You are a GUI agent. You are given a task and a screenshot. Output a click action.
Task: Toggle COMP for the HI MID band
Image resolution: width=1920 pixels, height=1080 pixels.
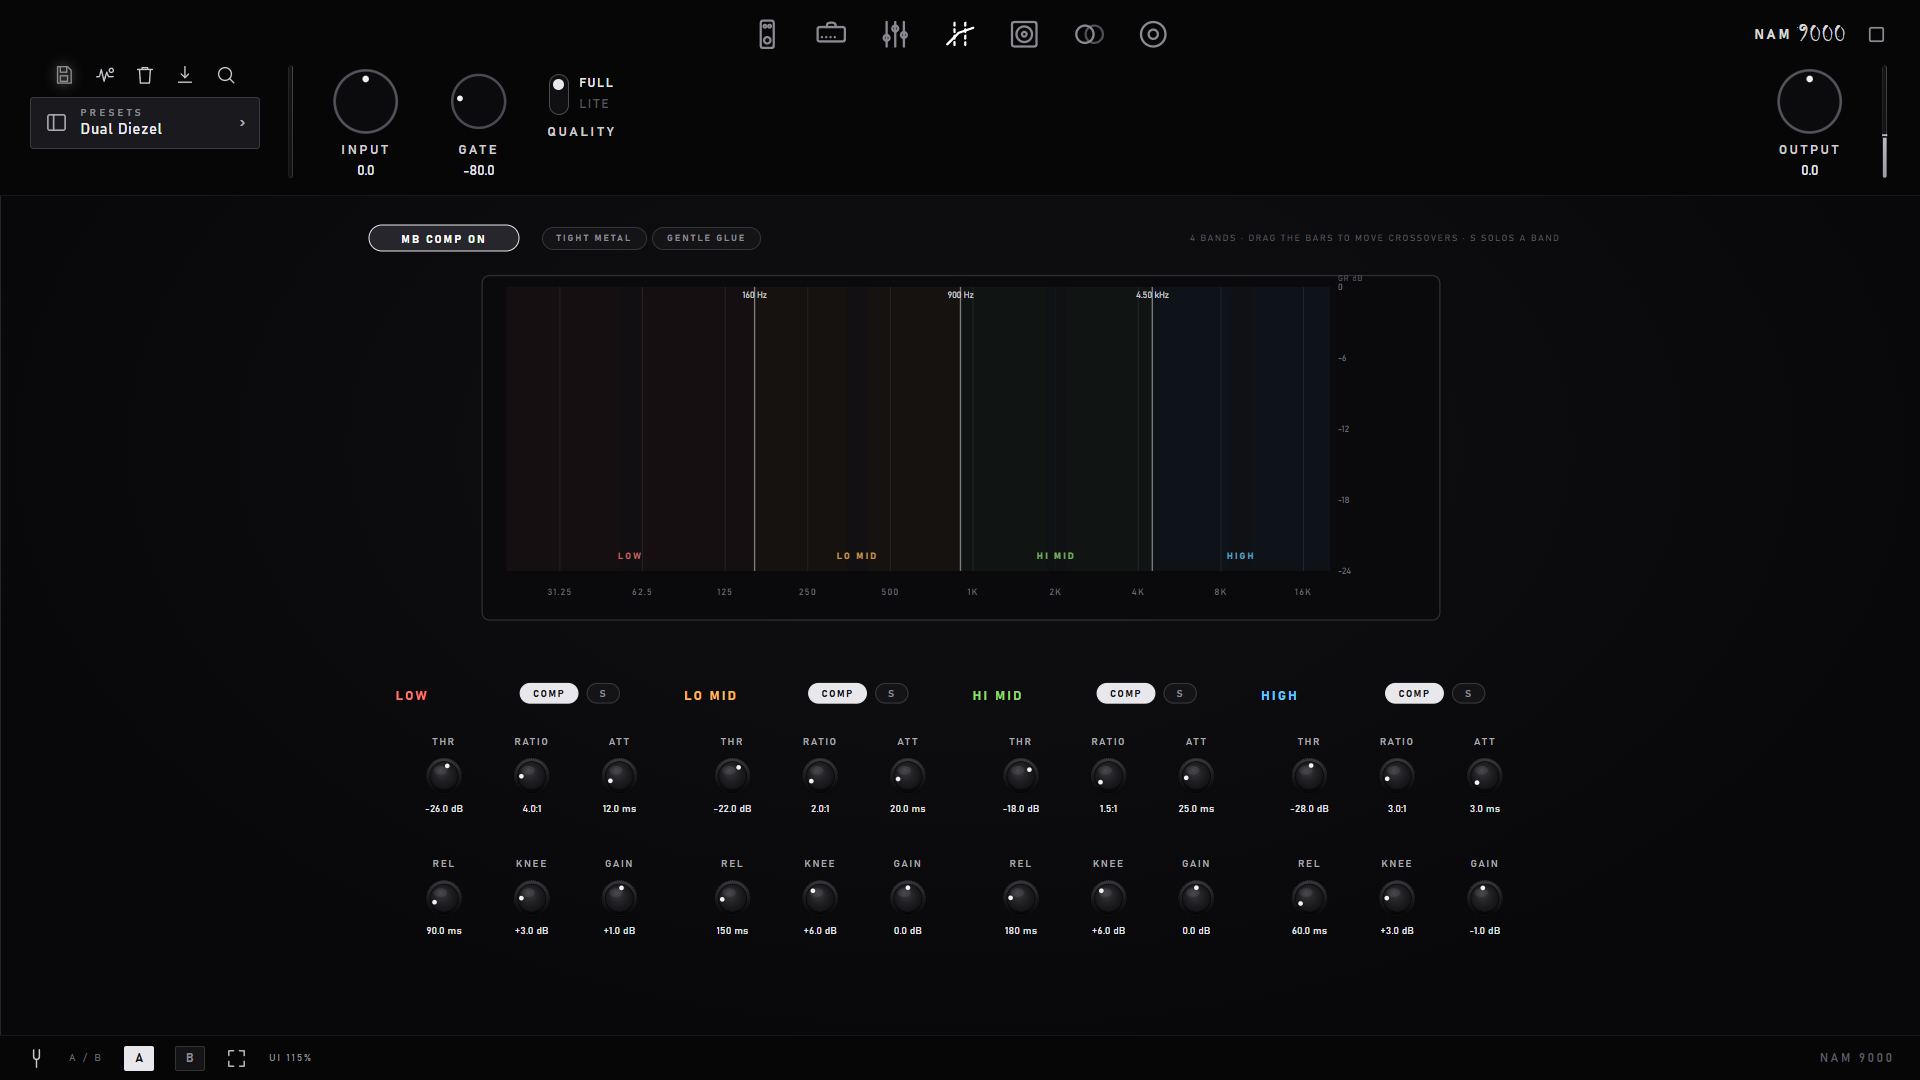pos(1126,694)
